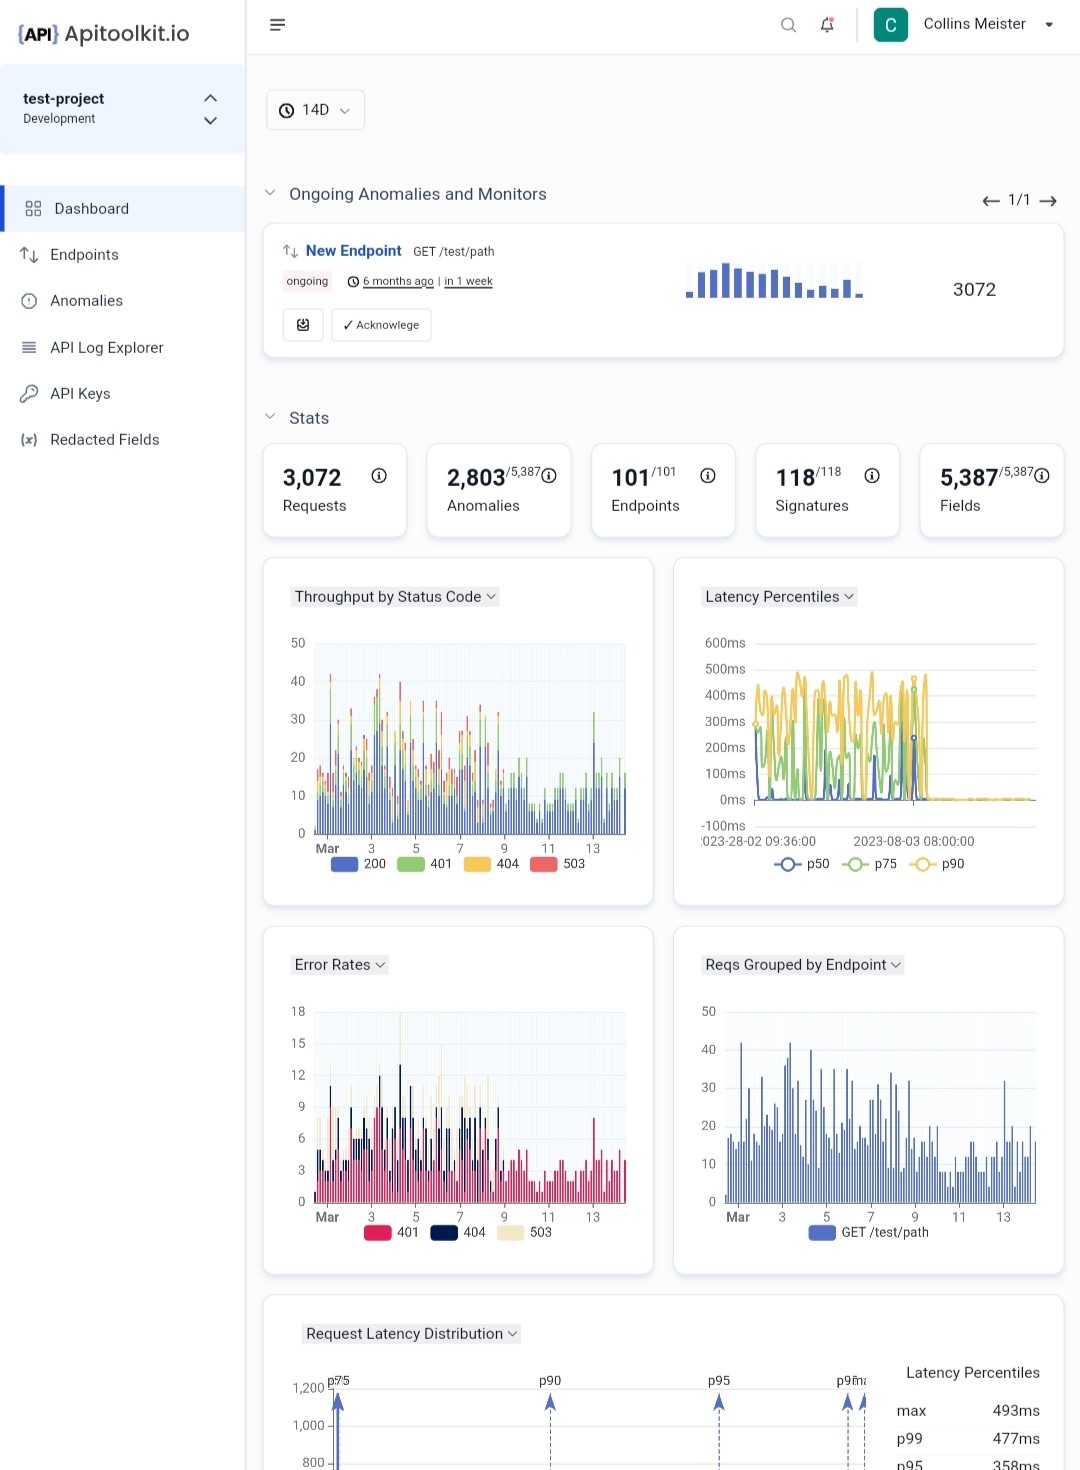Viewport: 1080px width, 1470px height.
Task: Toggle 503 series in Throughput legend
Action: (x=558, y=864)
